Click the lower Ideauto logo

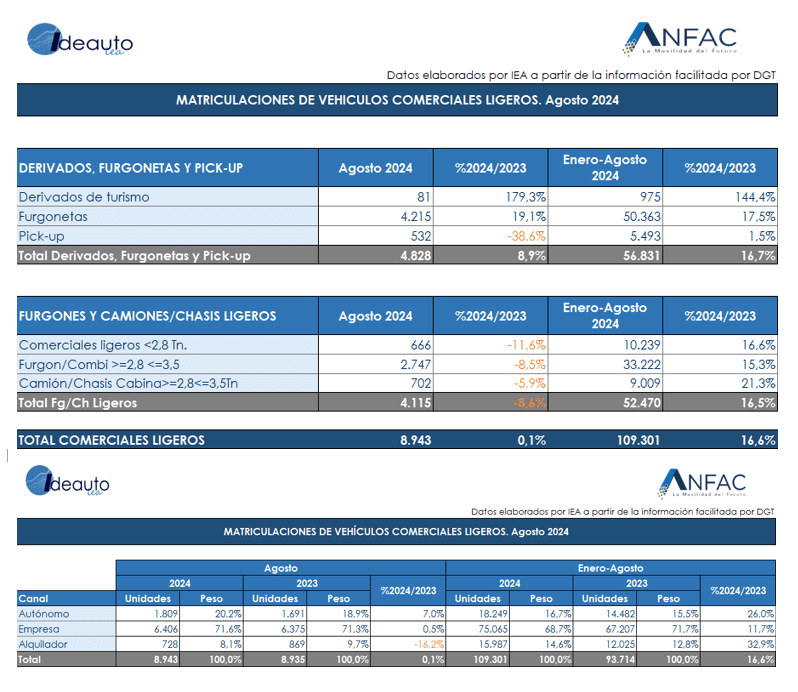click(x=68, y=481)
